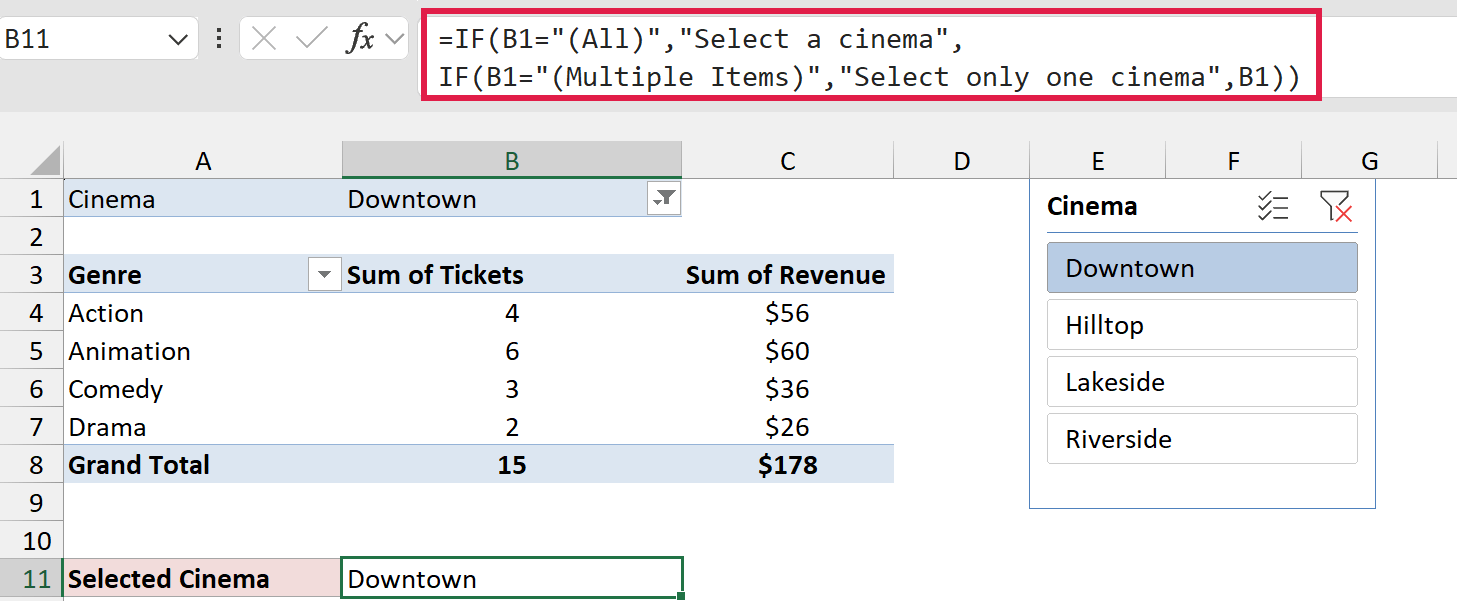Viewport: 1457px width, 601px height.
Task: Click the Select All corner triangle
Action: (46, 161)
